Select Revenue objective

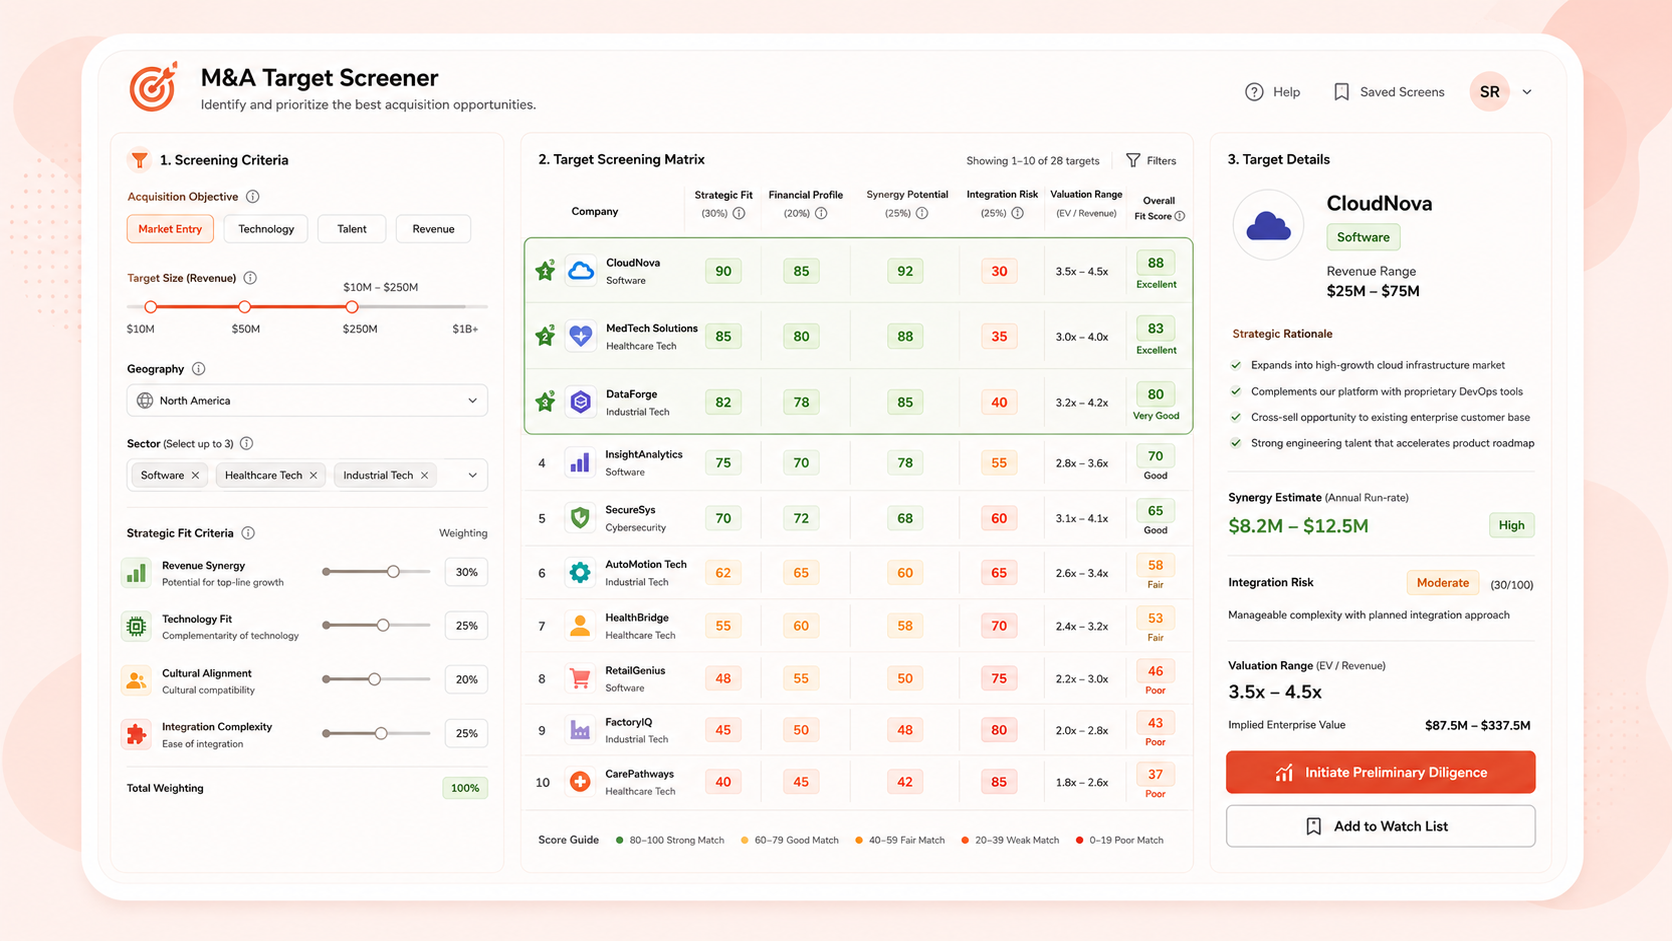coord(433,229)
